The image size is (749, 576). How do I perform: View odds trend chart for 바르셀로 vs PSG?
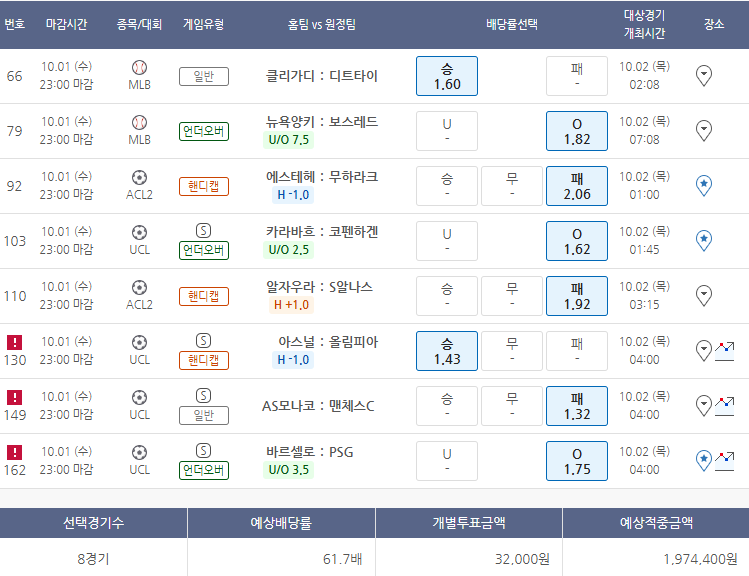pos(725,460)
